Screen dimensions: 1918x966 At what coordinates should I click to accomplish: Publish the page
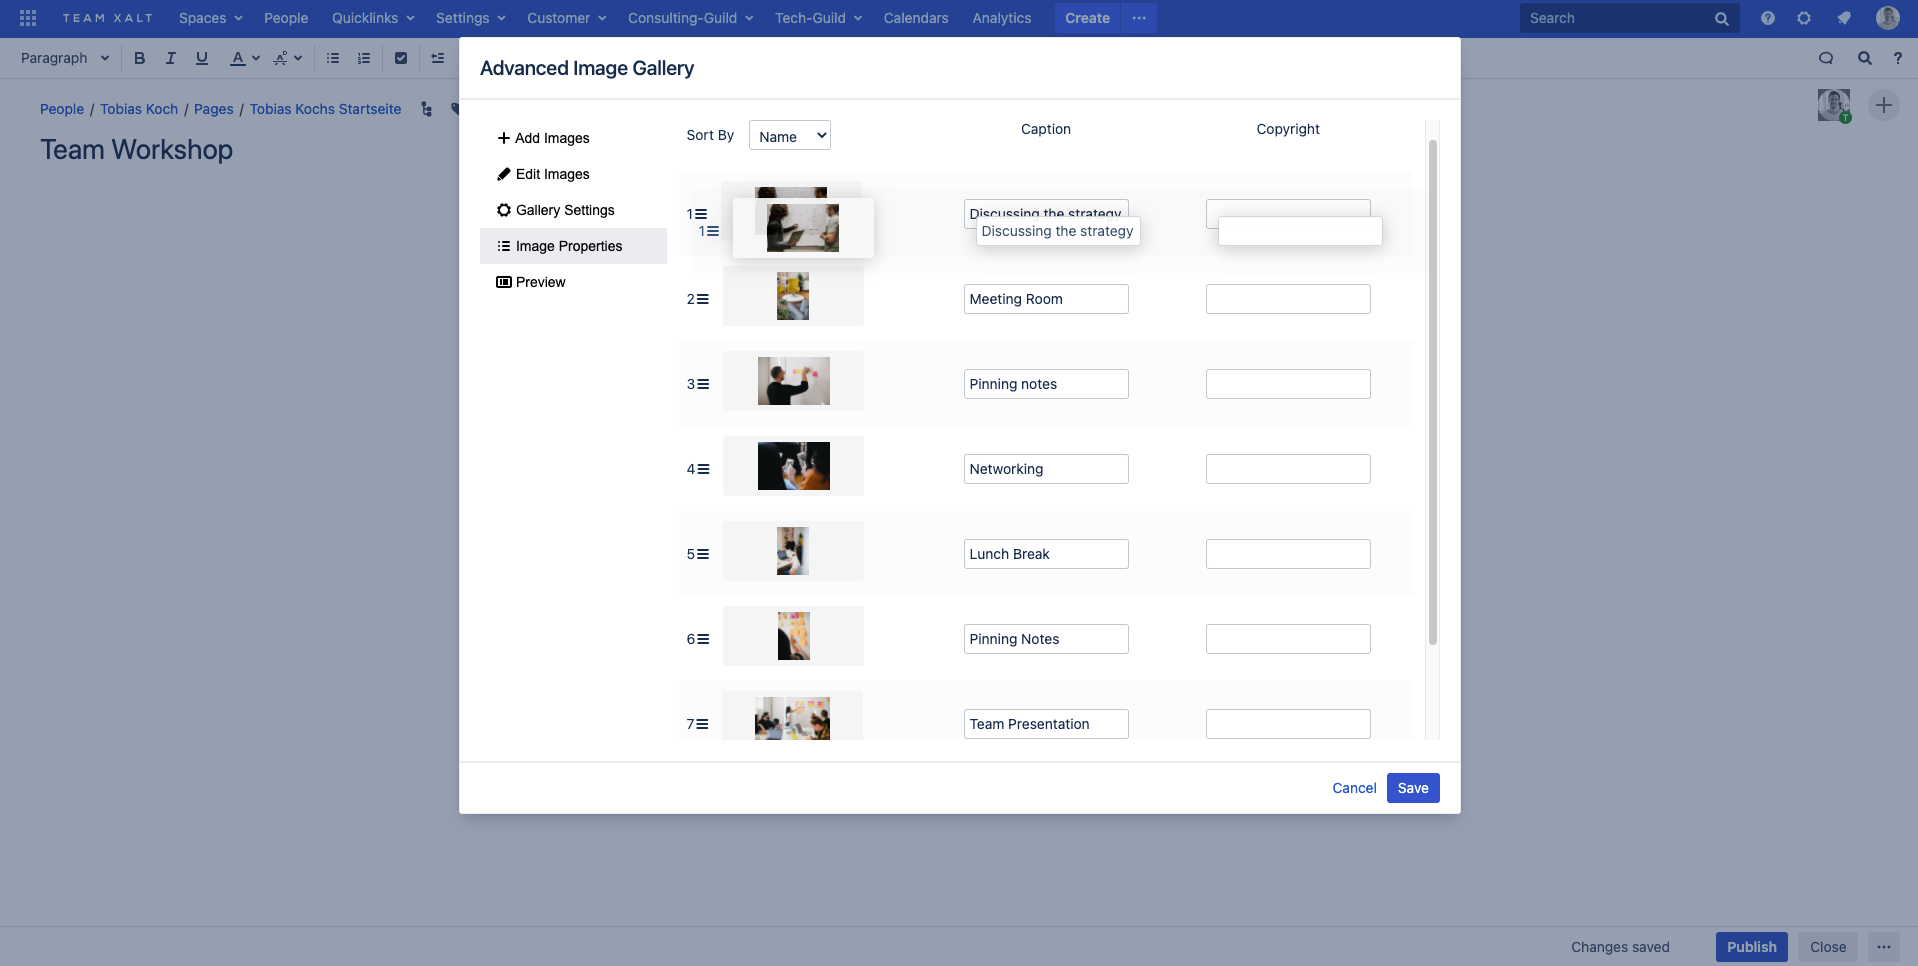tap(1751, 947)
